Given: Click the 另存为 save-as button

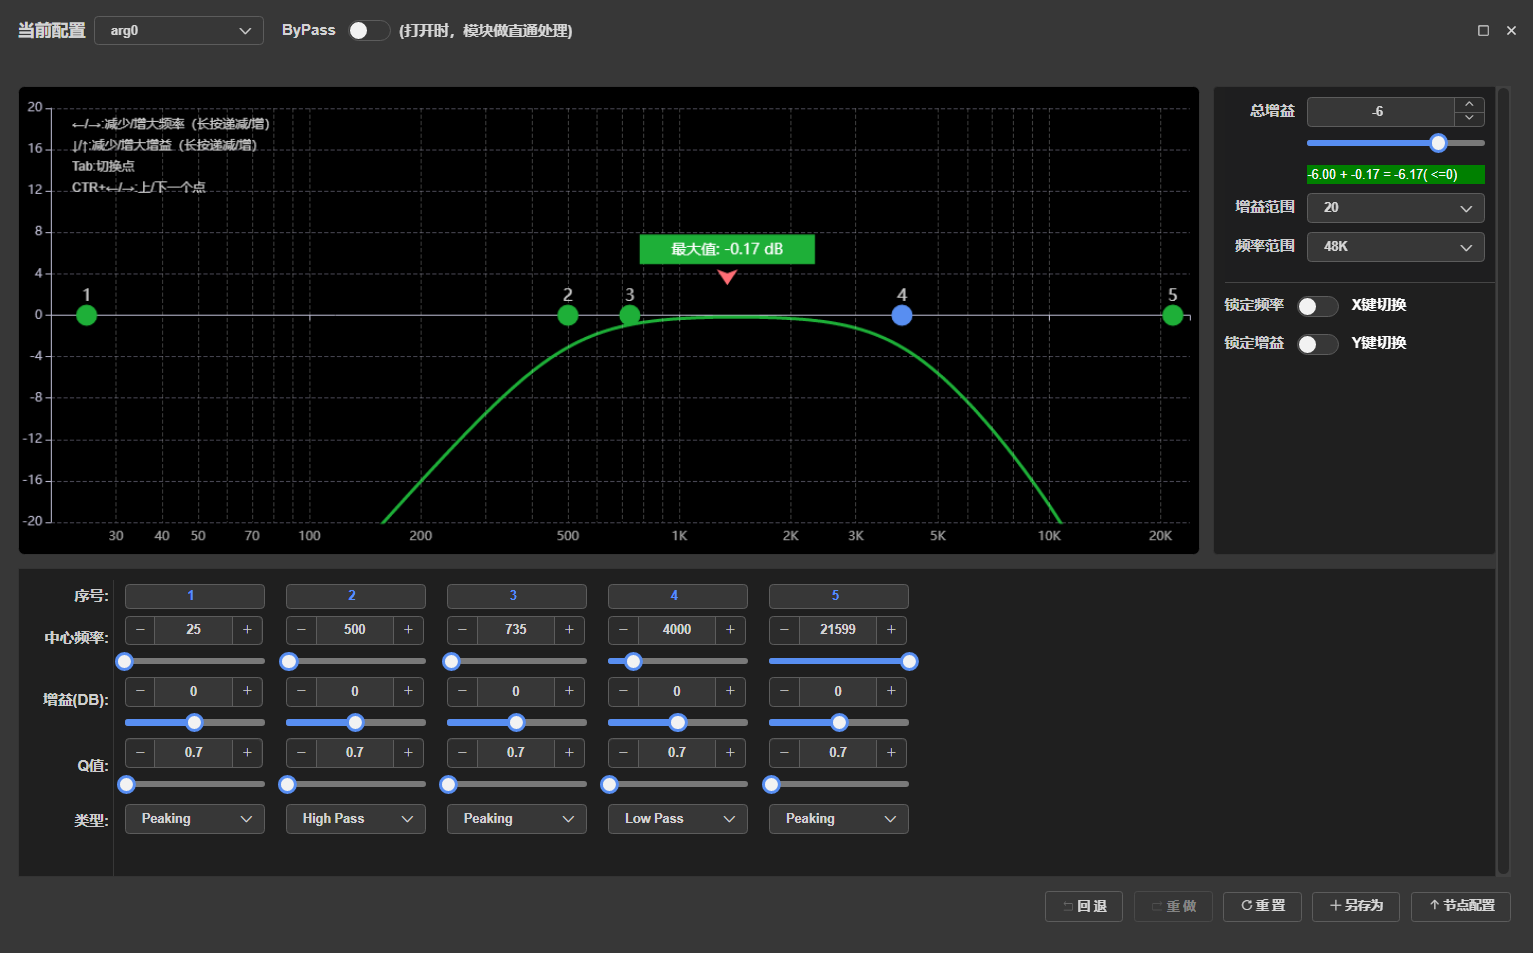Looking at the screenshot, I should [x=1356, y=906].
